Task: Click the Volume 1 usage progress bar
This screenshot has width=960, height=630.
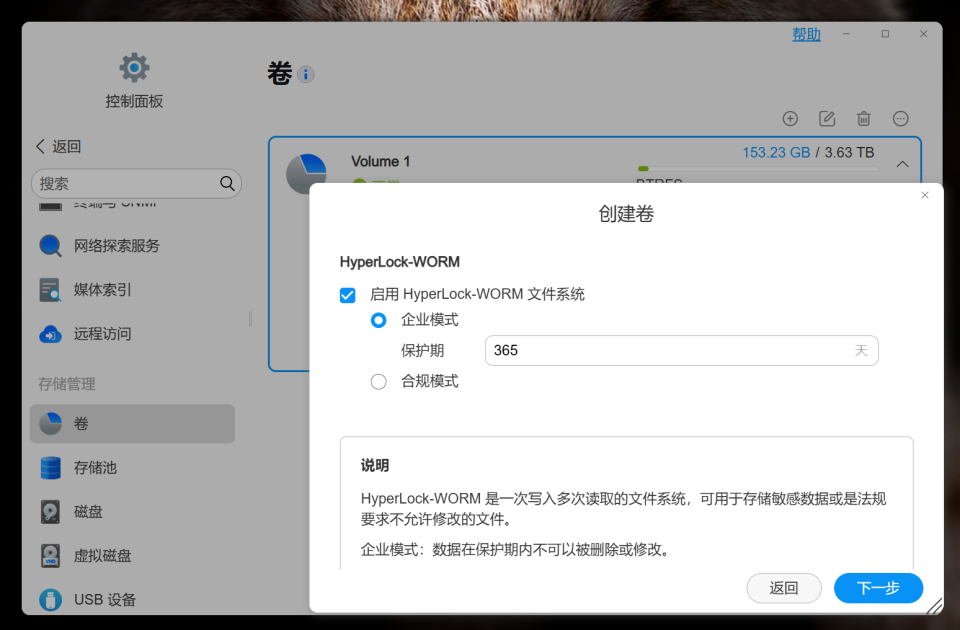Action: coord(757,168)
